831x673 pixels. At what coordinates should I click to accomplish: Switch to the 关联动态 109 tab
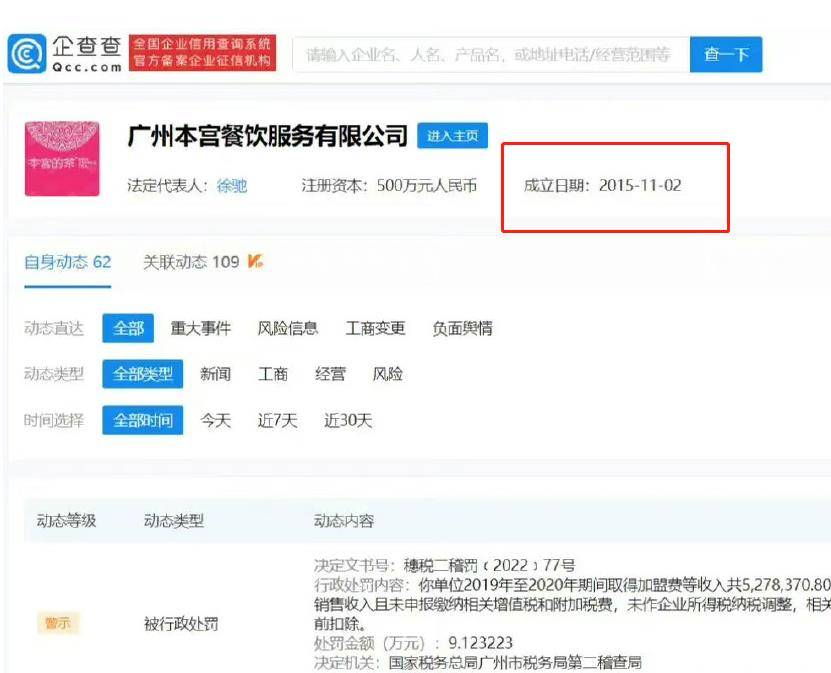click(x=191, y=262)
